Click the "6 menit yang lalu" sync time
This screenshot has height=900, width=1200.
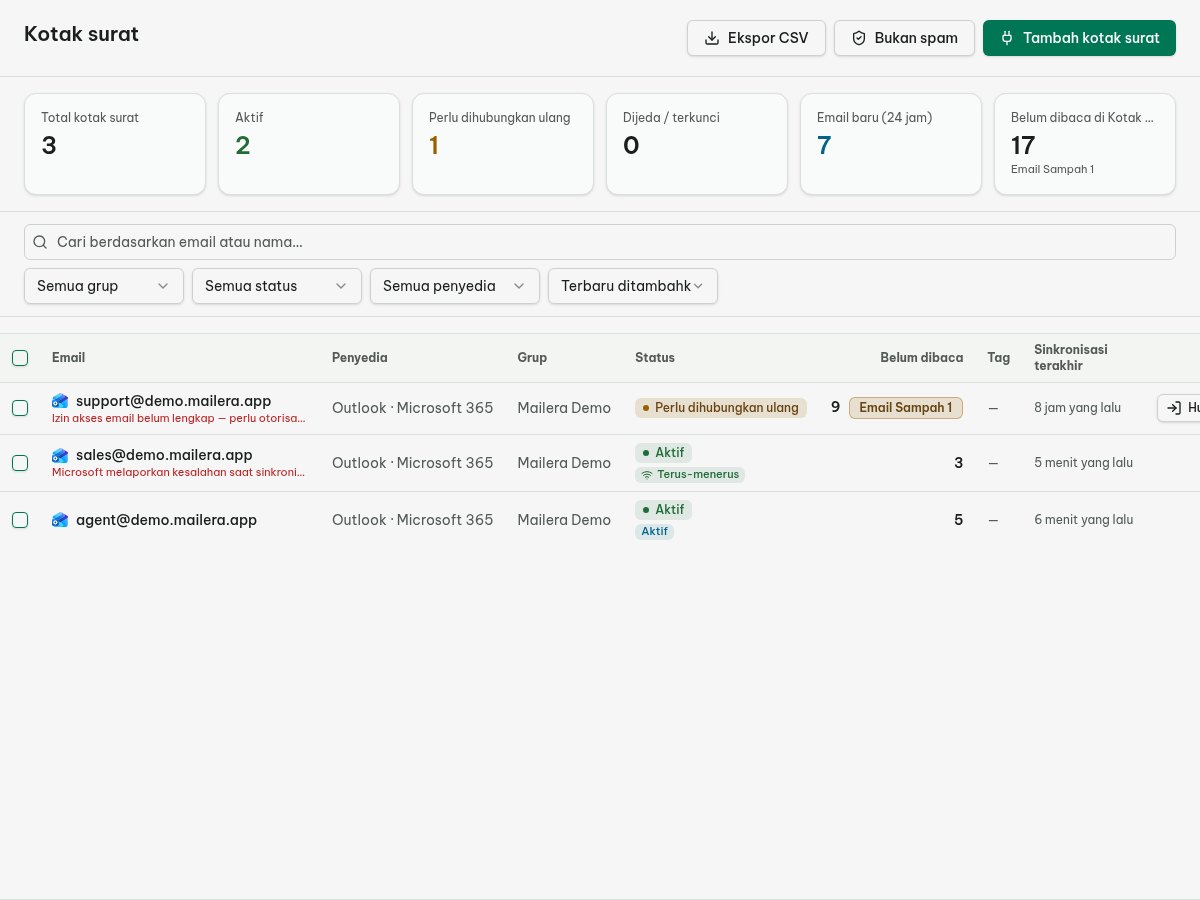[x=1084, y=520]
